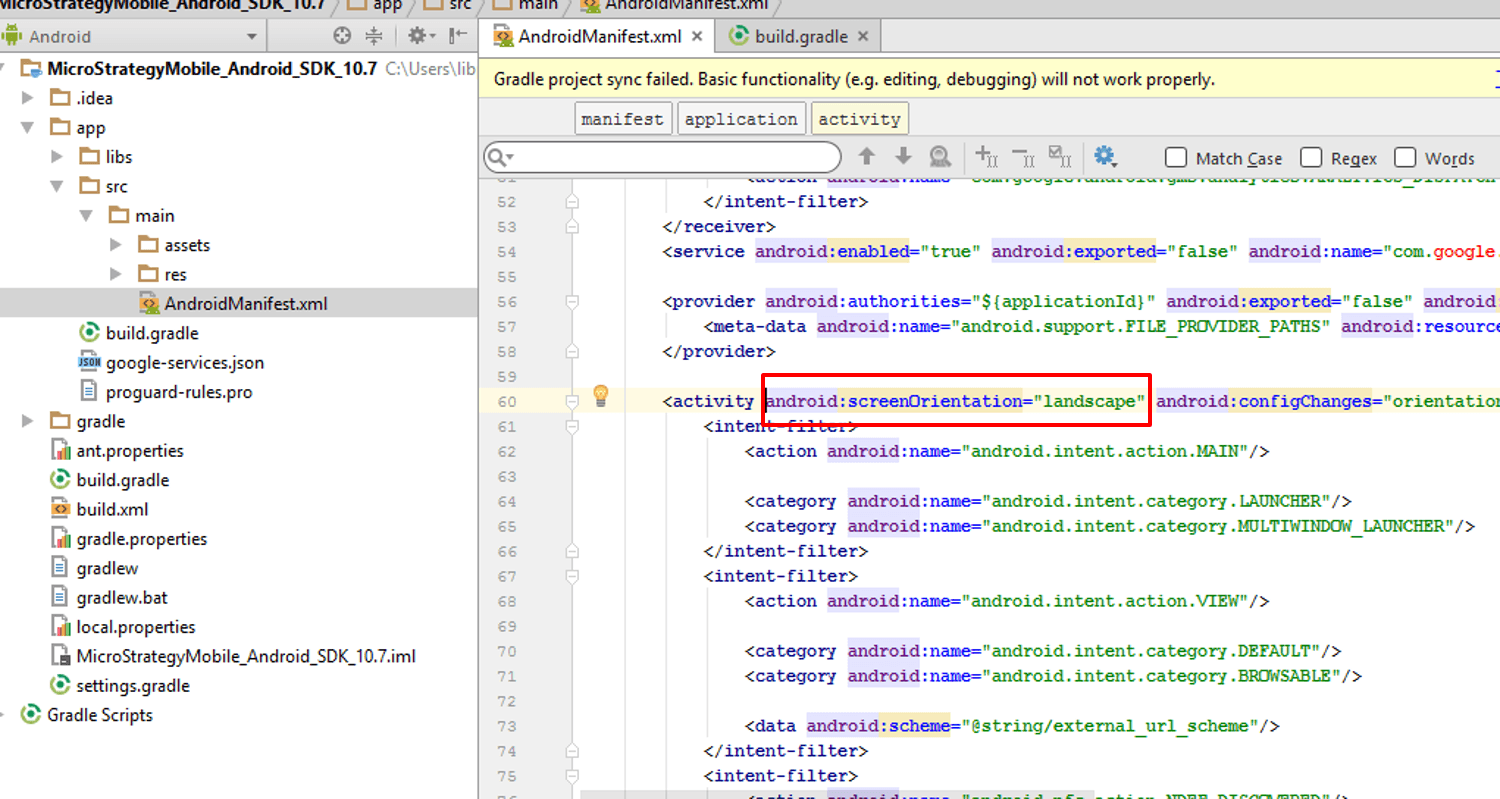Enable the Regex checkbox
The width and height of the screenshot is (1500, 799).
1312,158
